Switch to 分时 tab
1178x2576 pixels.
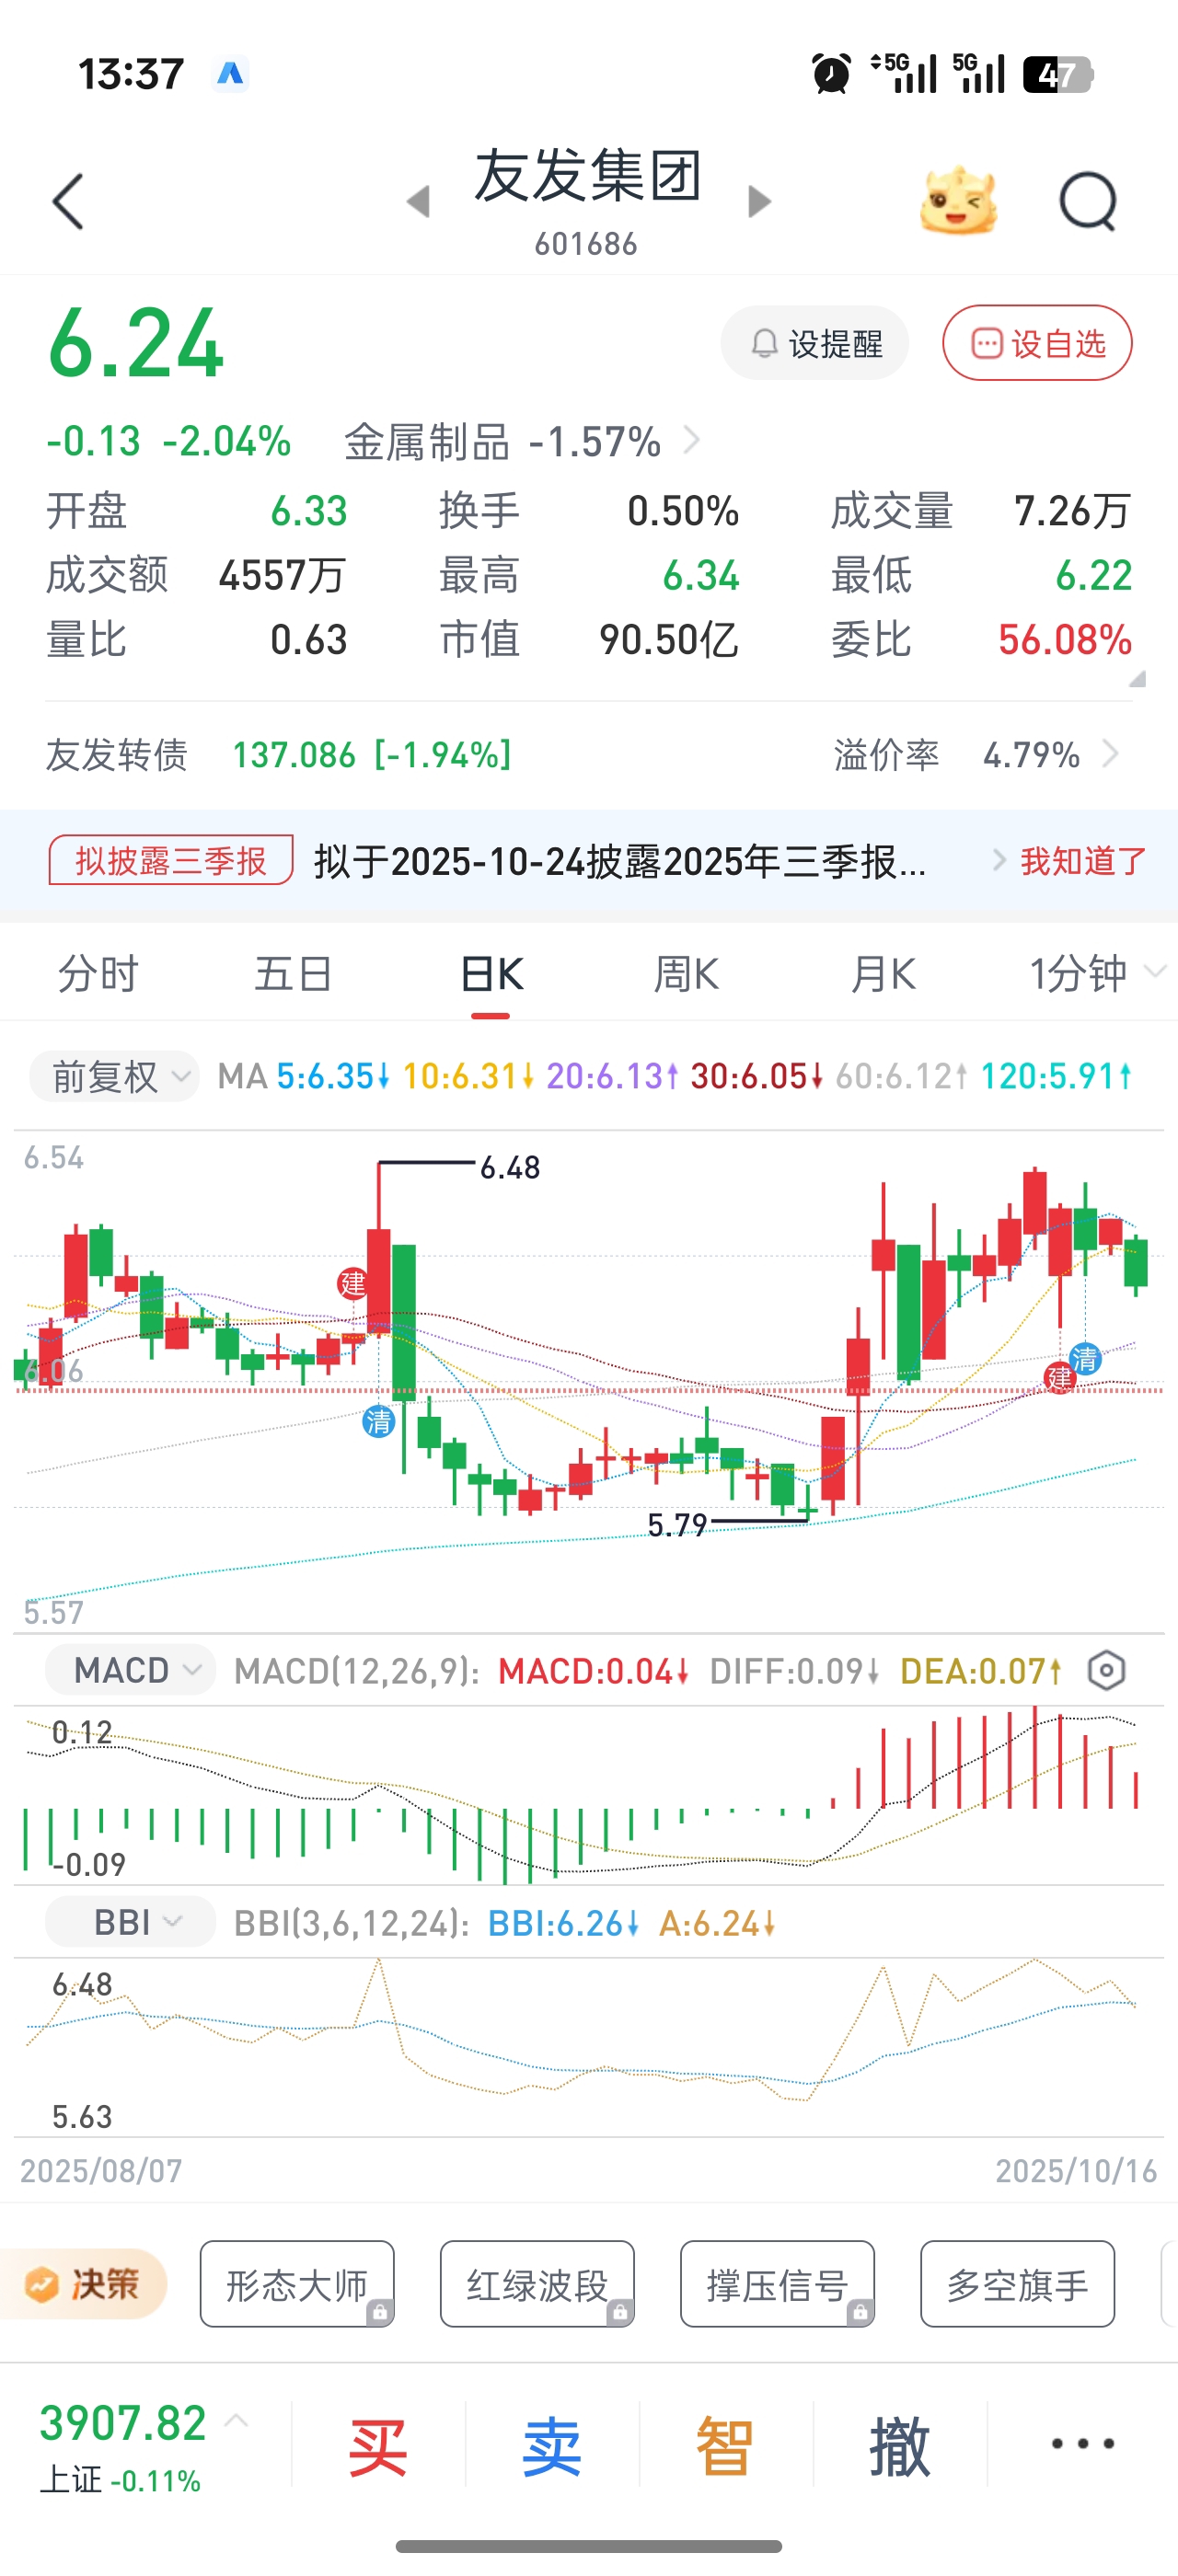point(98,973)
